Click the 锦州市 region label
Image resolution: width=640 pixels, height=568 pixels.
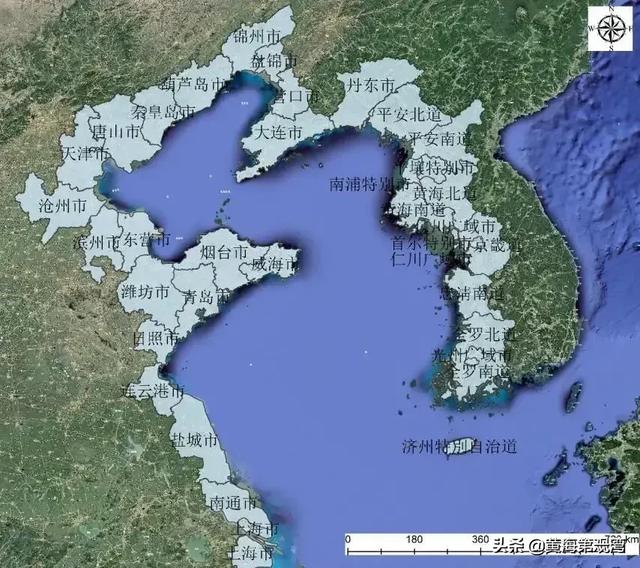tap(257, 37)
